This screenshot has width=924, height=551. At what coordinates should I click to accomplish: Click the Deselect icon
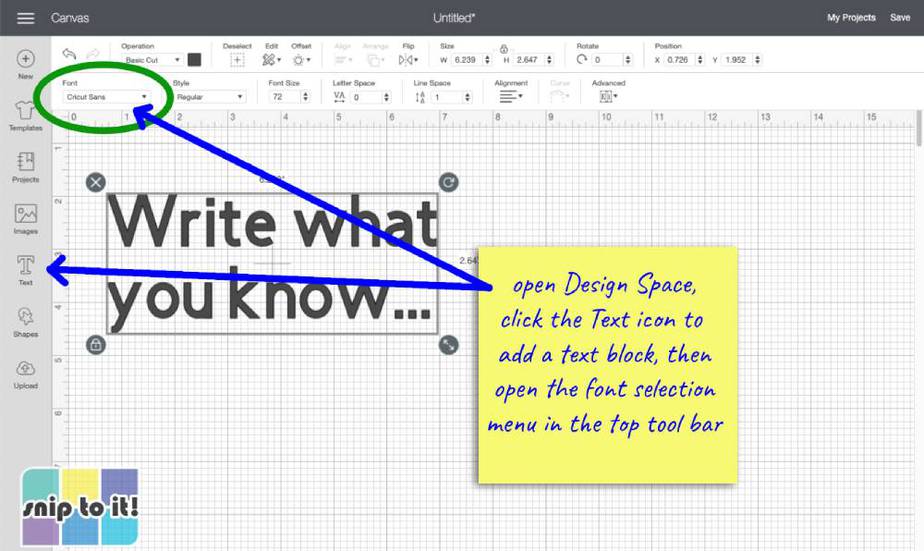(x=237, y=60)
